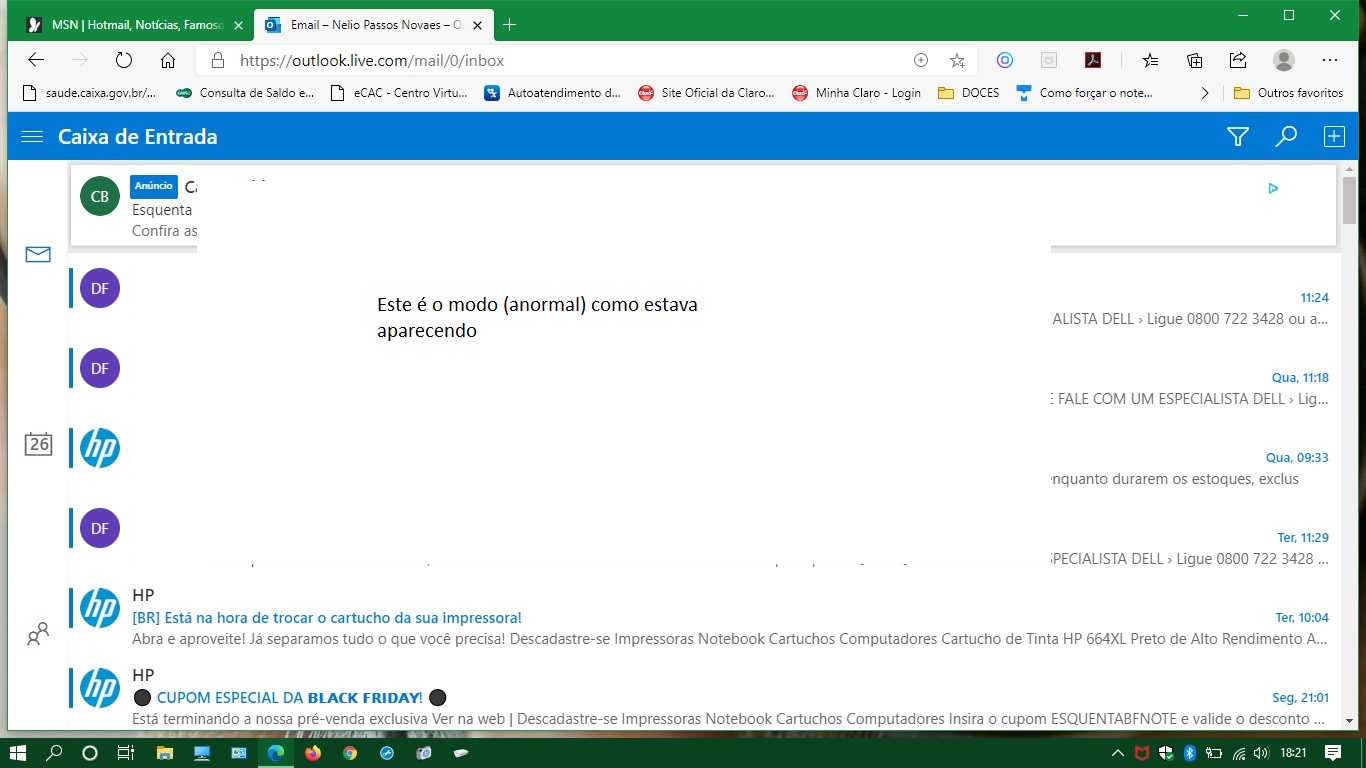The width and height of the screenshot is (1366, 768).
Task: Open the Favorites list button
Action: (x=1150, y=60)
